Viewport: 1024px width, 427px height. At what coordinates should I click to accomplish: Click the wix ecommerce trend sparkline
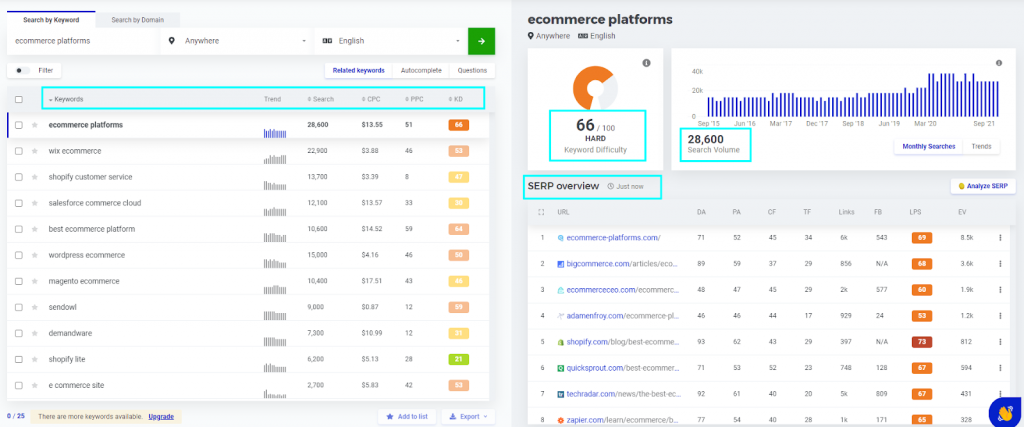click(x=275, y=159)
